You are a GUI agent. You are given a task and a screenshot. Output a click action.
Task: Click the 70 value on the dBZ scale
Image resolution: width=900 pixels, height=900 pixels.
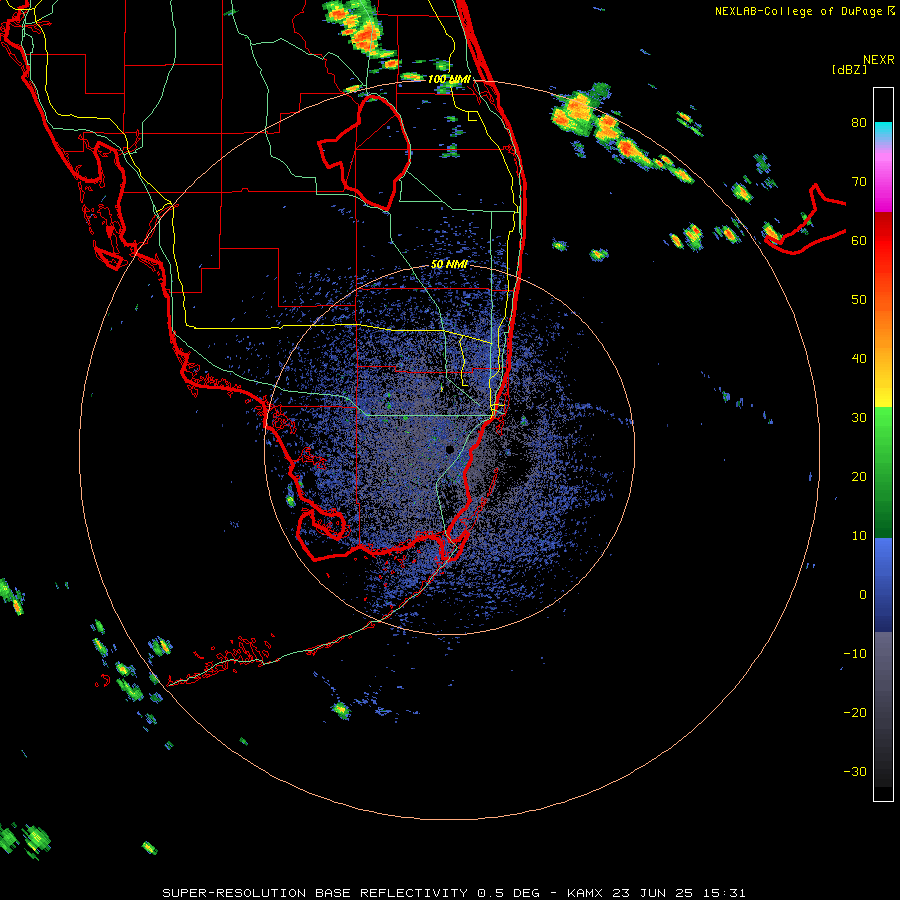pos(859,182)
